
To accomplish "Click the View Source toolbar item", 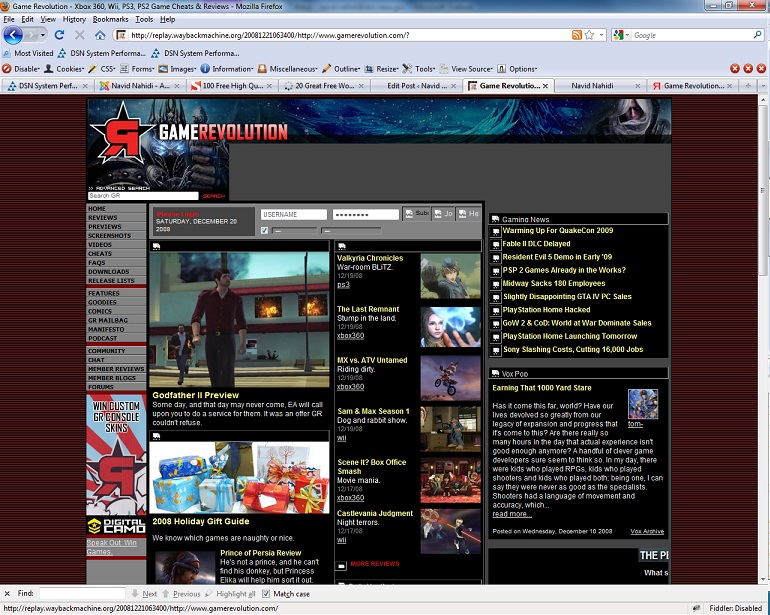I will pyautogui.click(x=466, y=69).
